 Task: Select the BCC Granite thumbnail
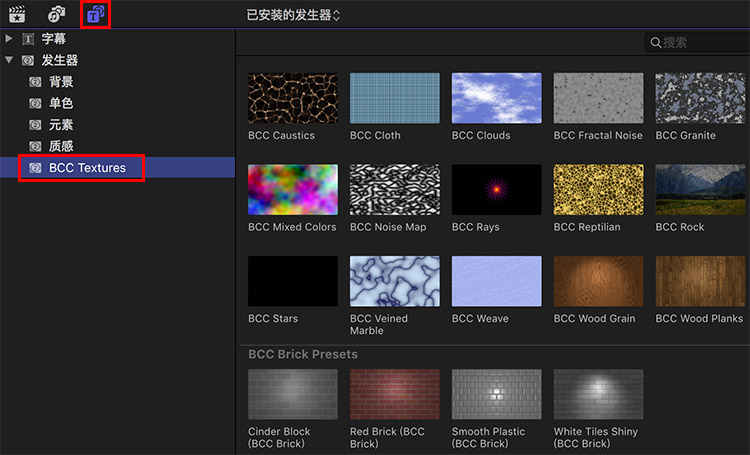point(700,98)
